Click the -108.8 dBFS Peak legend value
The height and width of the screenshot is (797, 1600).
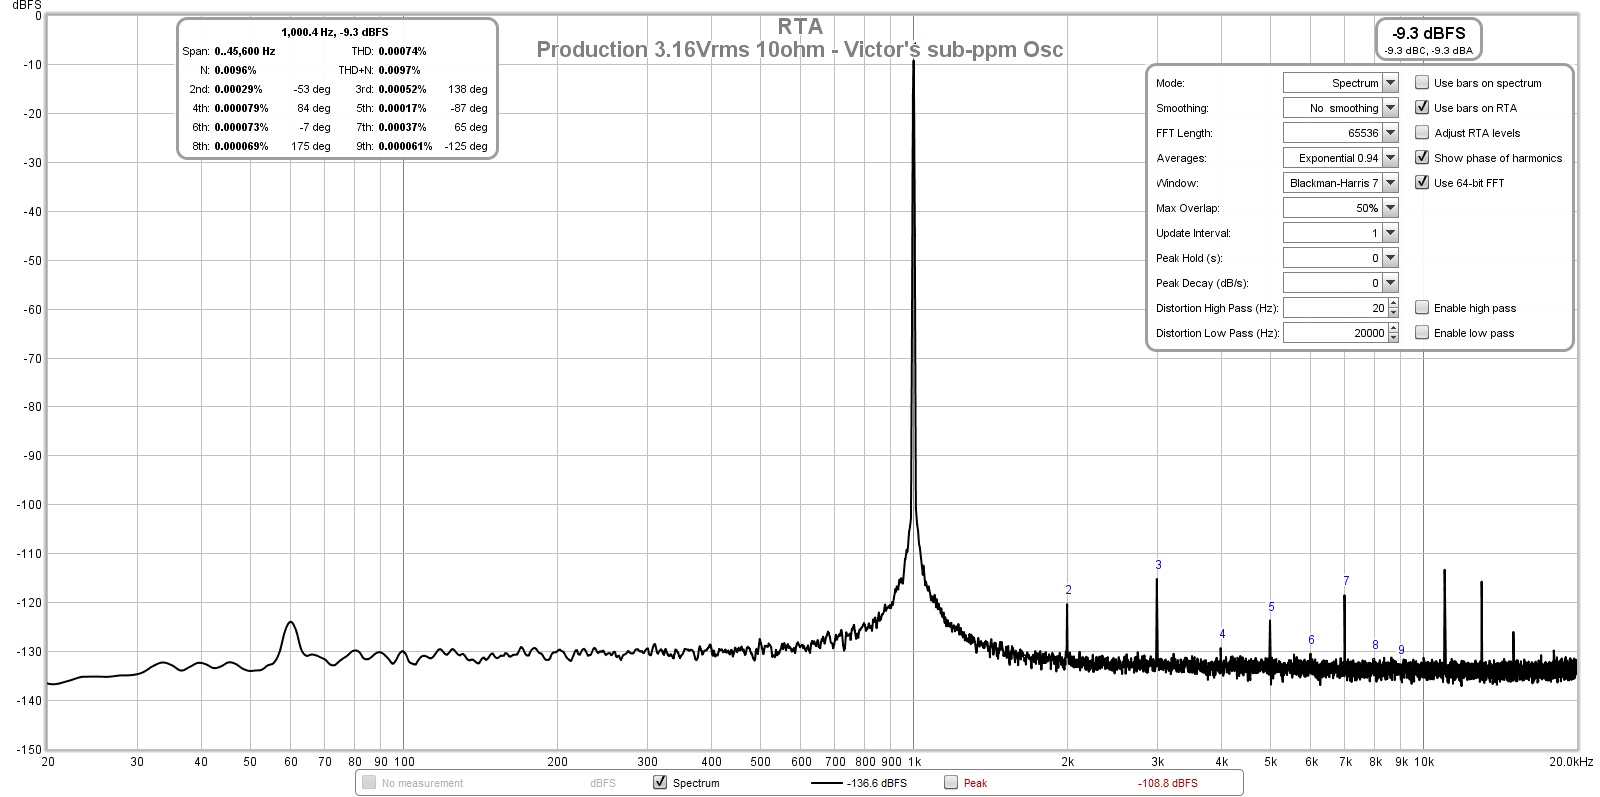(1167, 783)
